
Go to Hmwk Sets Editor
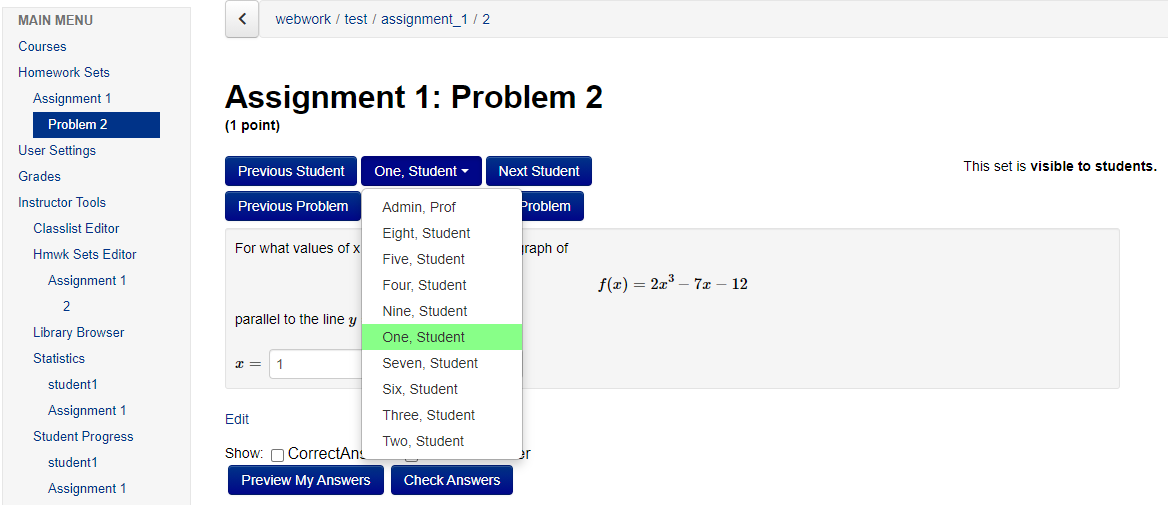point(85,254)
